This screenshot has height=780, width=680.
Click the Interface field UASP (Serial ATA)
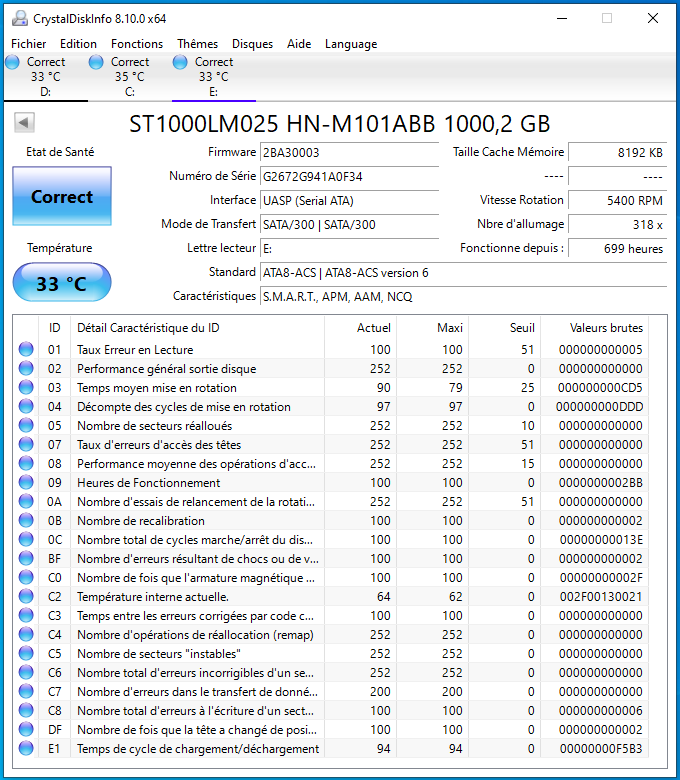click(x=349, y=200)
